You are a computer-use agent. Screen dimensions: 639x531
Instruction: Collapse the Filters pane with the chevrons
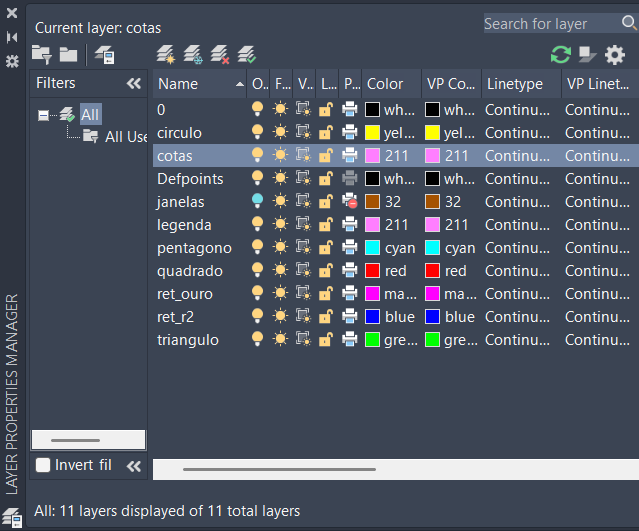pos(133,84)
